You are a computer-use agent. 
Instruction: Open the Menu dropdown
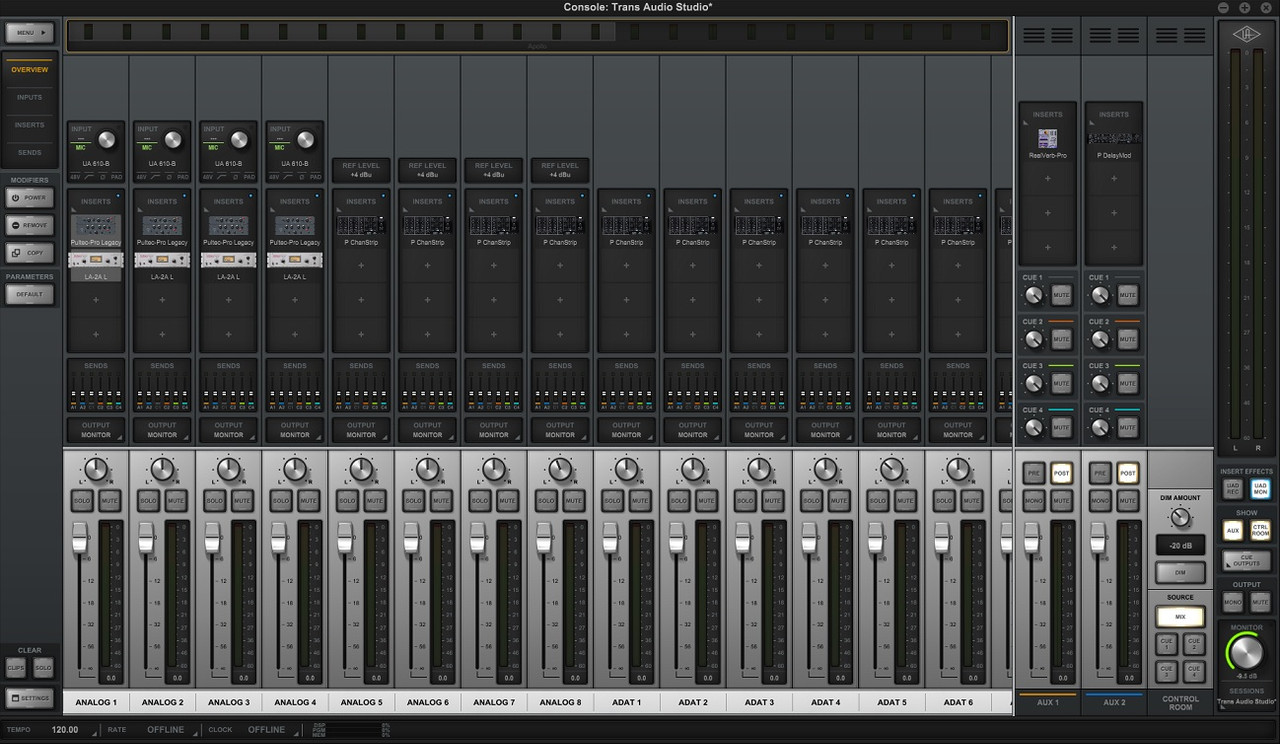point(30,33)
